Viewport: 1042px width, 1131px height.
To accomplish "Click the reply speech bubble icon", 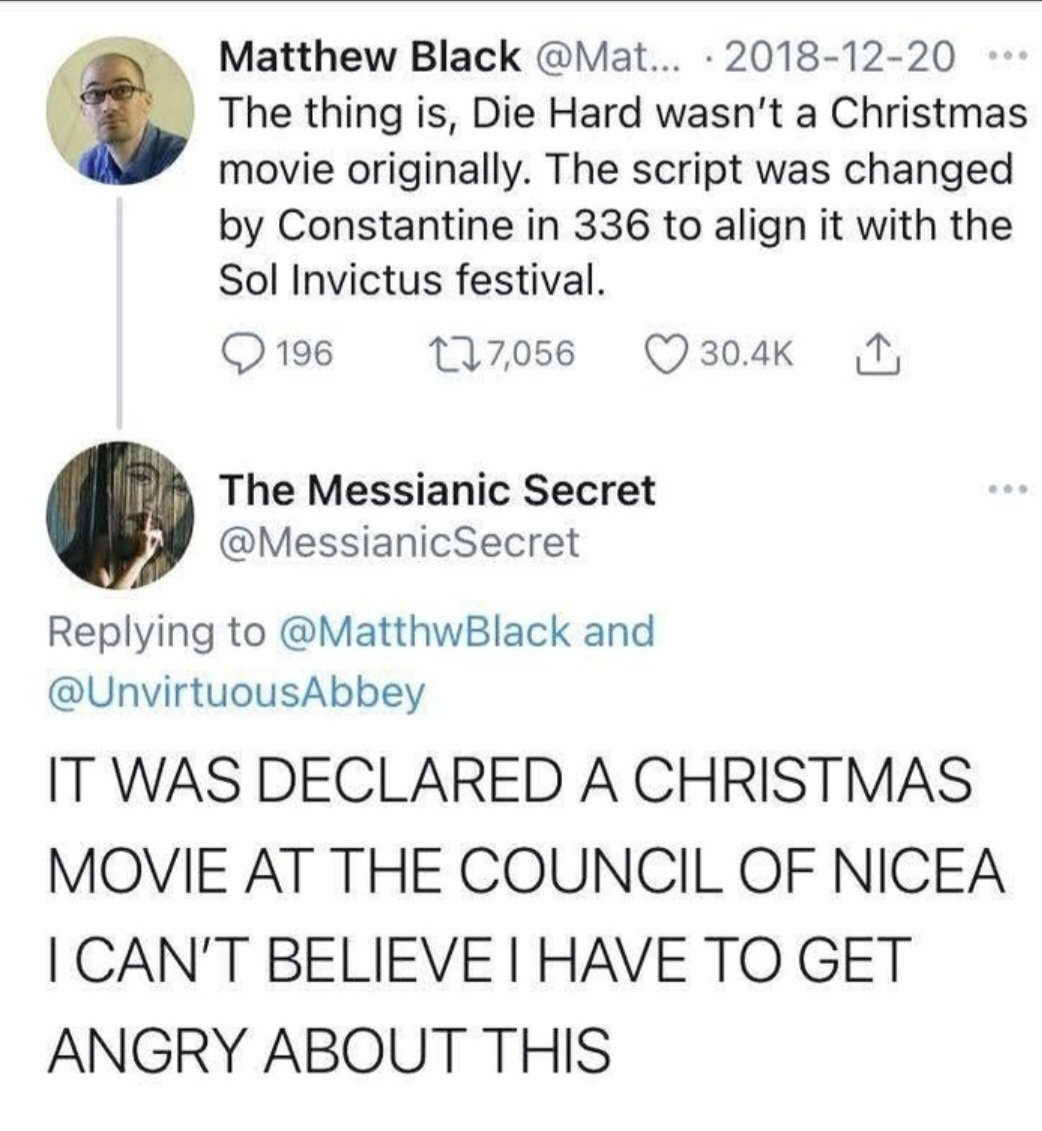I will pyautogui.click(x=242, y=353).
